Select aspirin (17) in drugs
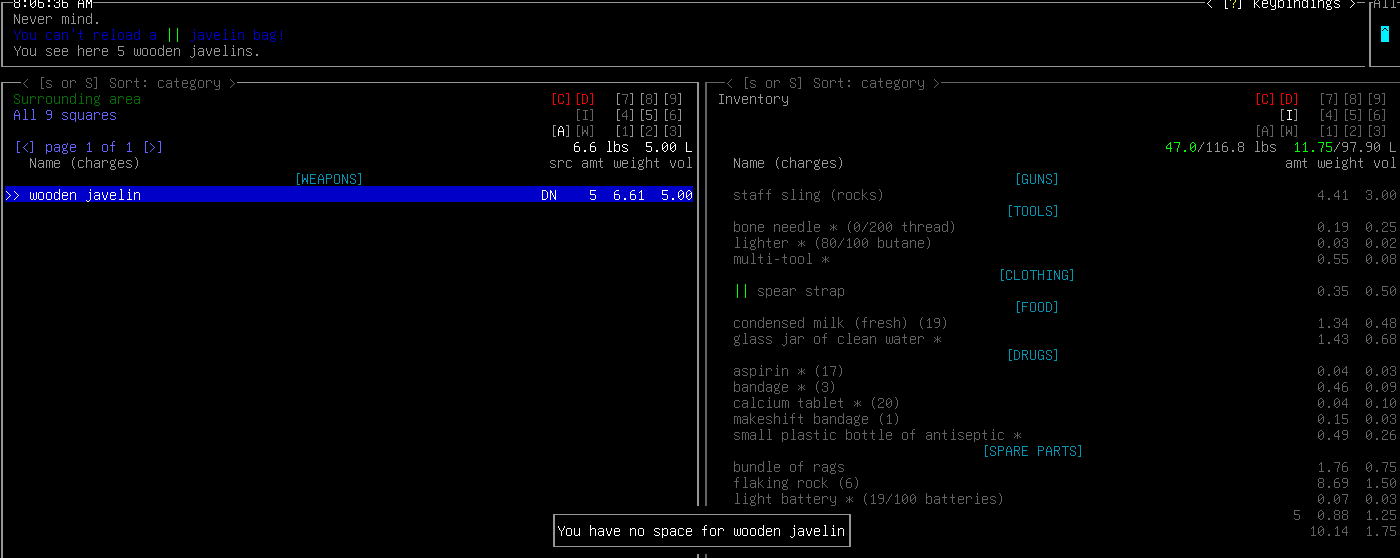1400x558 pixels. [x=1064, y=371]
